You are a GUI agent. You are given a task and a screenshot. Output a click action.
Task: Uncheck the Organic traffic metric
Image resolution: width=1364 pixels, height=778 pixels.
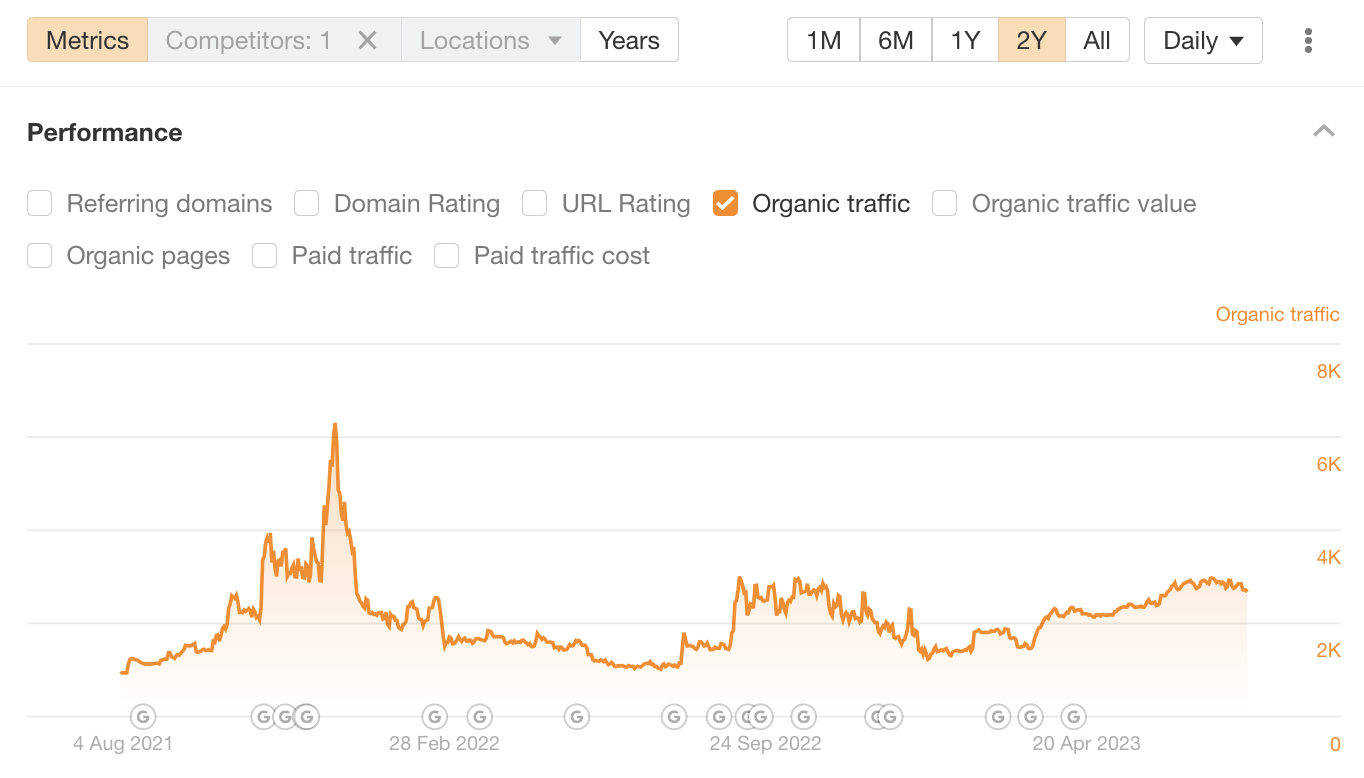pyautogui.click(x=725, y=203)
